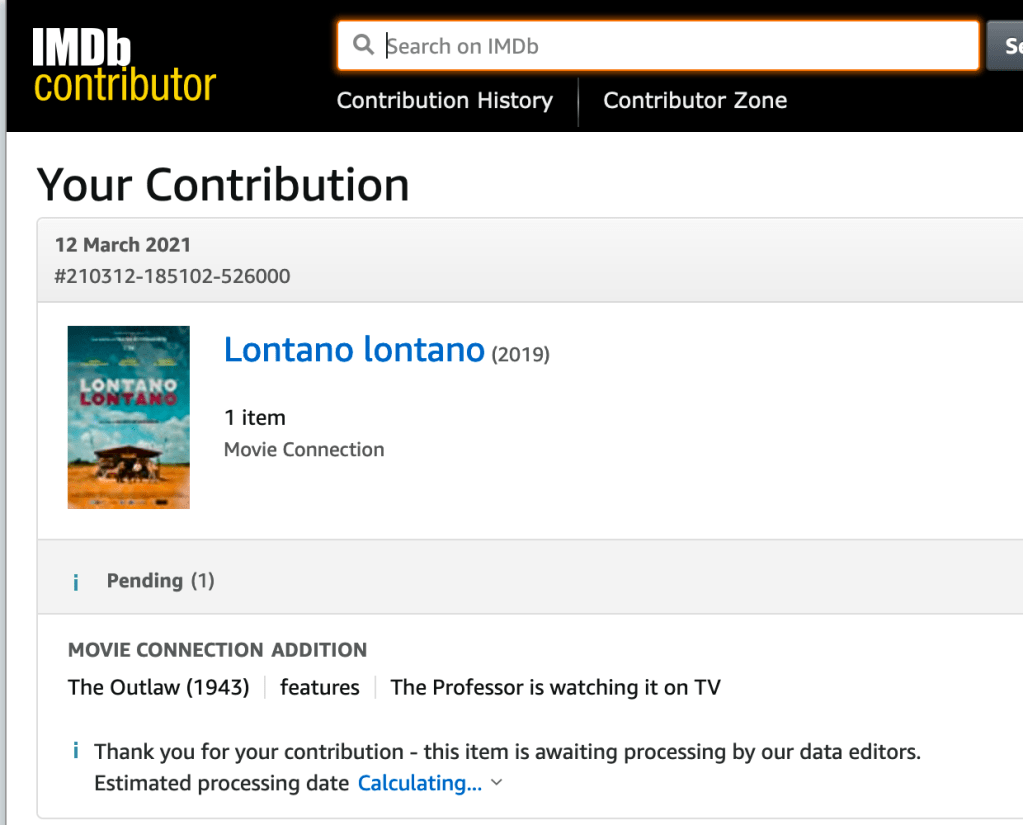Go to Contributor Zone

pyautogui.click(x=695, y=100)
